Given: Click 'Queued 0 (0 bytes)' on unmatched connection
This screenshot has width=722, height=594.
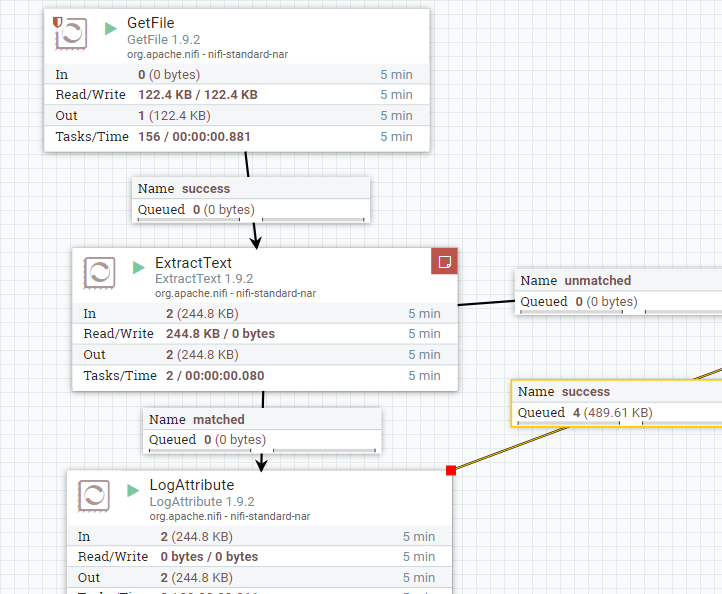Looking at the screenshot, I should click(579, 302).
